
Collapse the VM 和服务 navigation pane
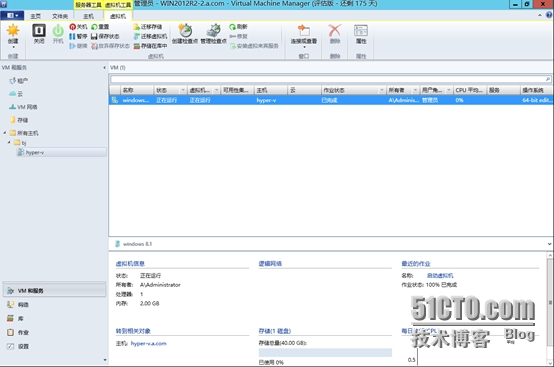coord(104,67)
